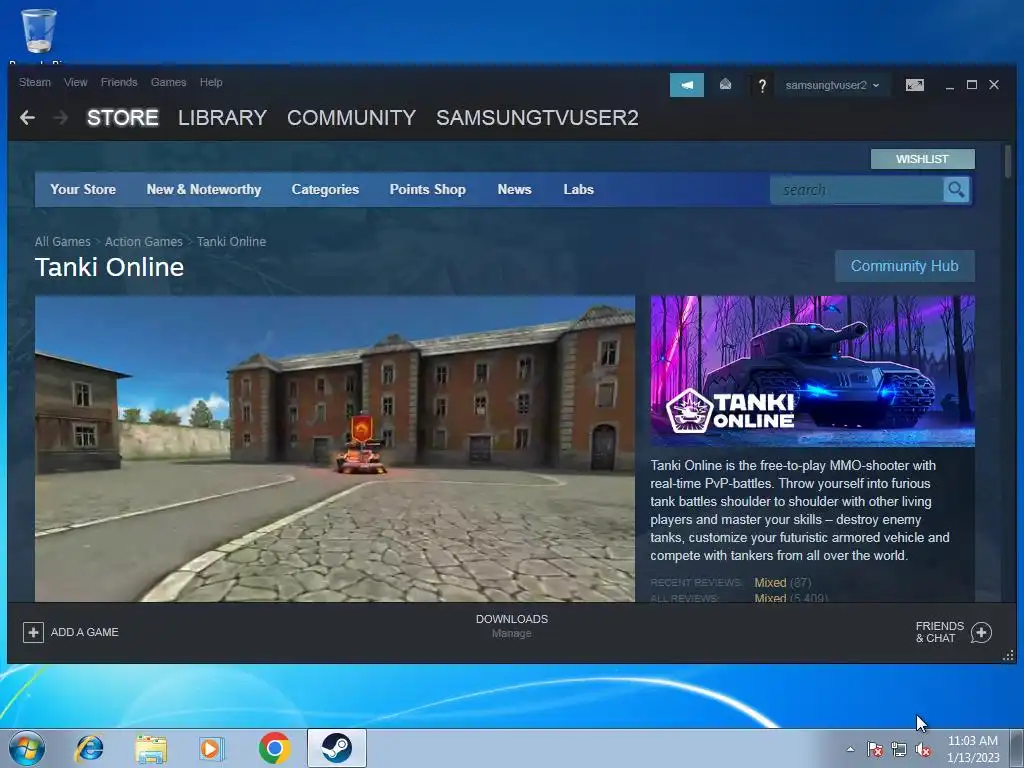Screen dimensions: 1024x768
Task: Click the Recycle Bin desktop icon
Action: pos(39,31)
